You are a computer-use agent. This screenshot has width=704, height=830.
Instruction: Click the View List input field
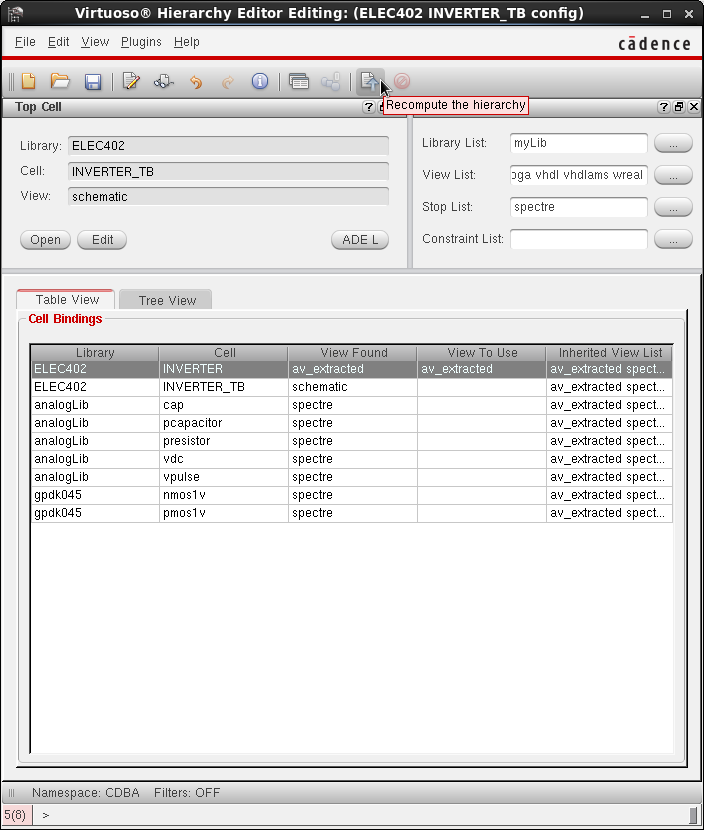point(579,175)
